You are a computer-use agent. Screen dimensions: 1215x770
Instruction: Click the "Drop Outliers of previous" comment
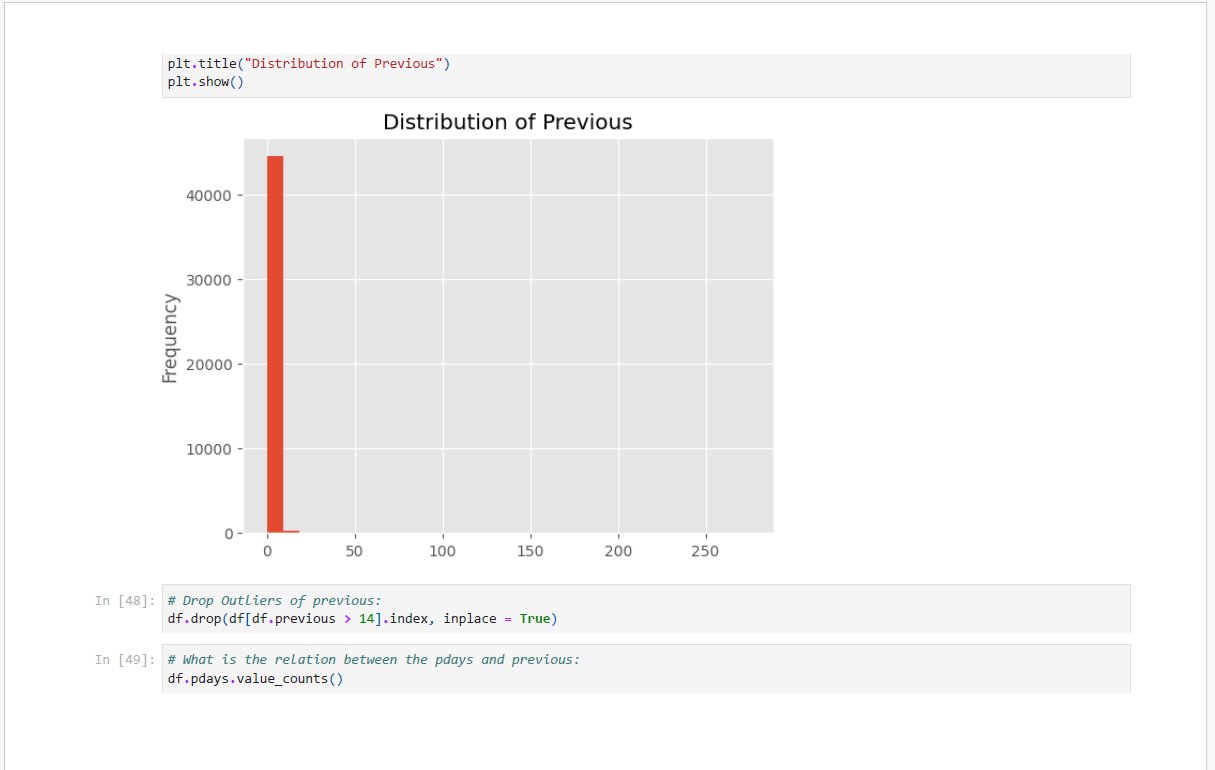(274, 601)
